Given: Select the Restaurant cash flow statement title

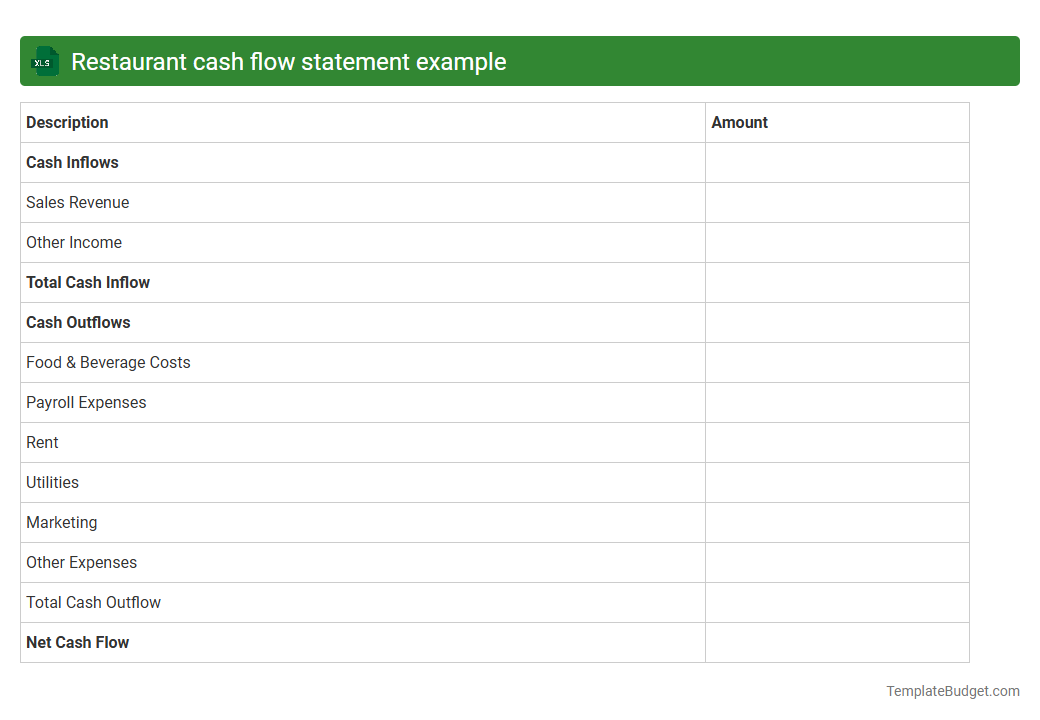Looking at the screenshot, I should click(289, 61).
